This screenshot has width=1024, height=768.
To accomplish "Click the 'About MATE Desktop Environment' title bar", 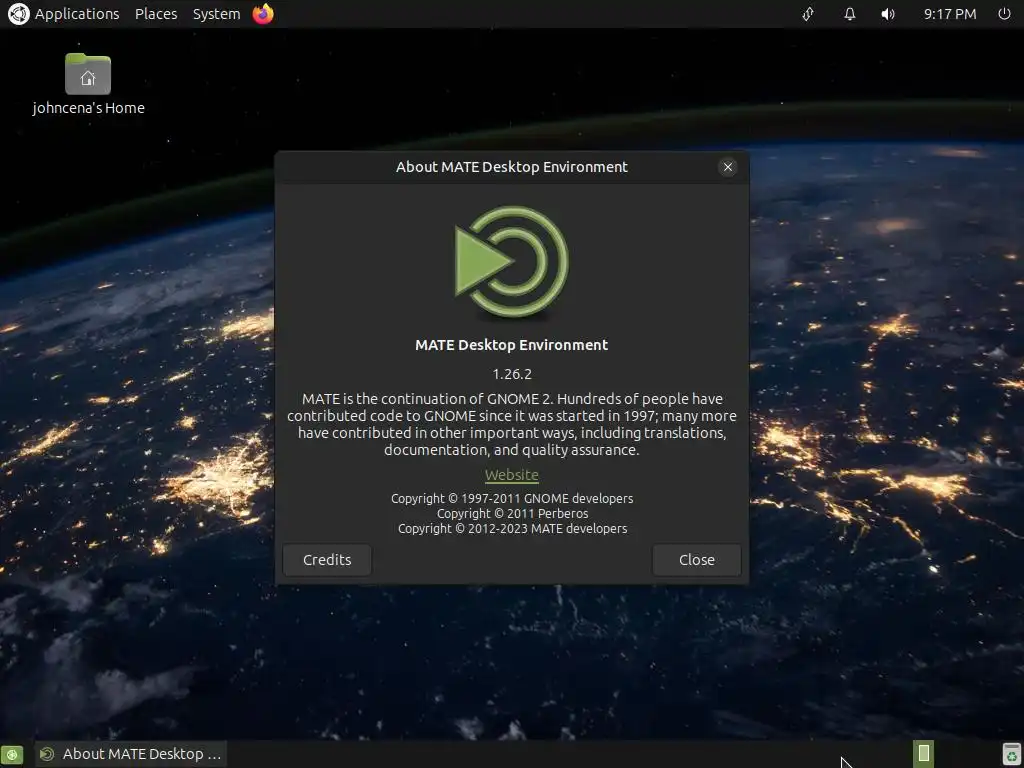I will pos(512,167).
